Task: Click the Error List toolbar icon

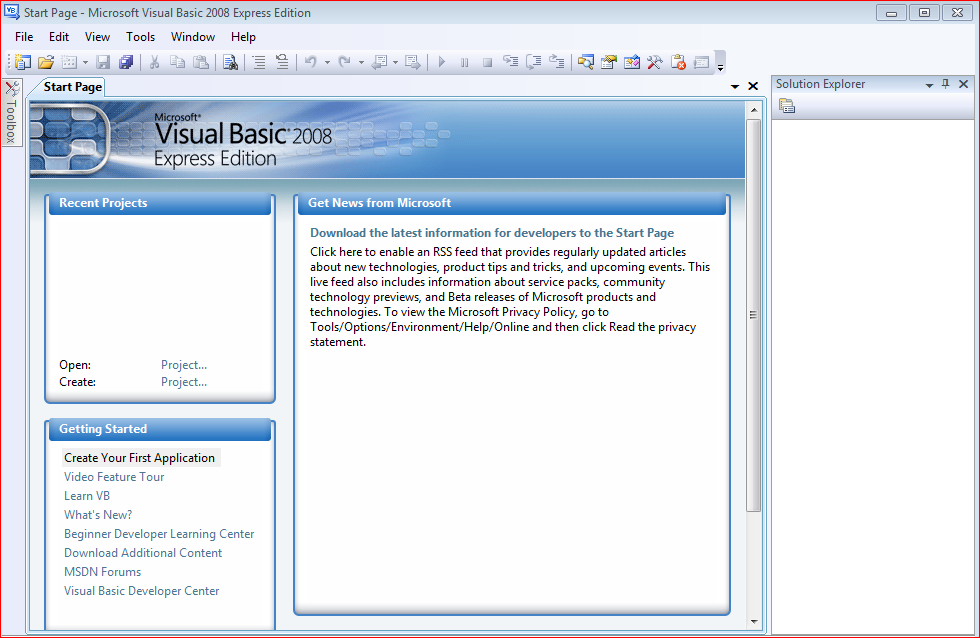Action: [x=678, y=62]
